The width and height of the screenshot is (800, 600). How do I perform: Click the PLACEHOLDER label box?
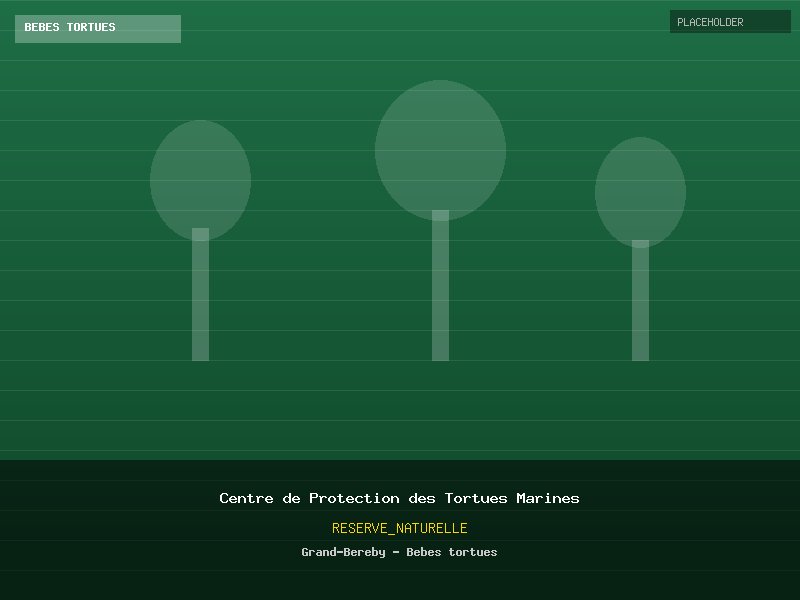click(x=730, y=22)
